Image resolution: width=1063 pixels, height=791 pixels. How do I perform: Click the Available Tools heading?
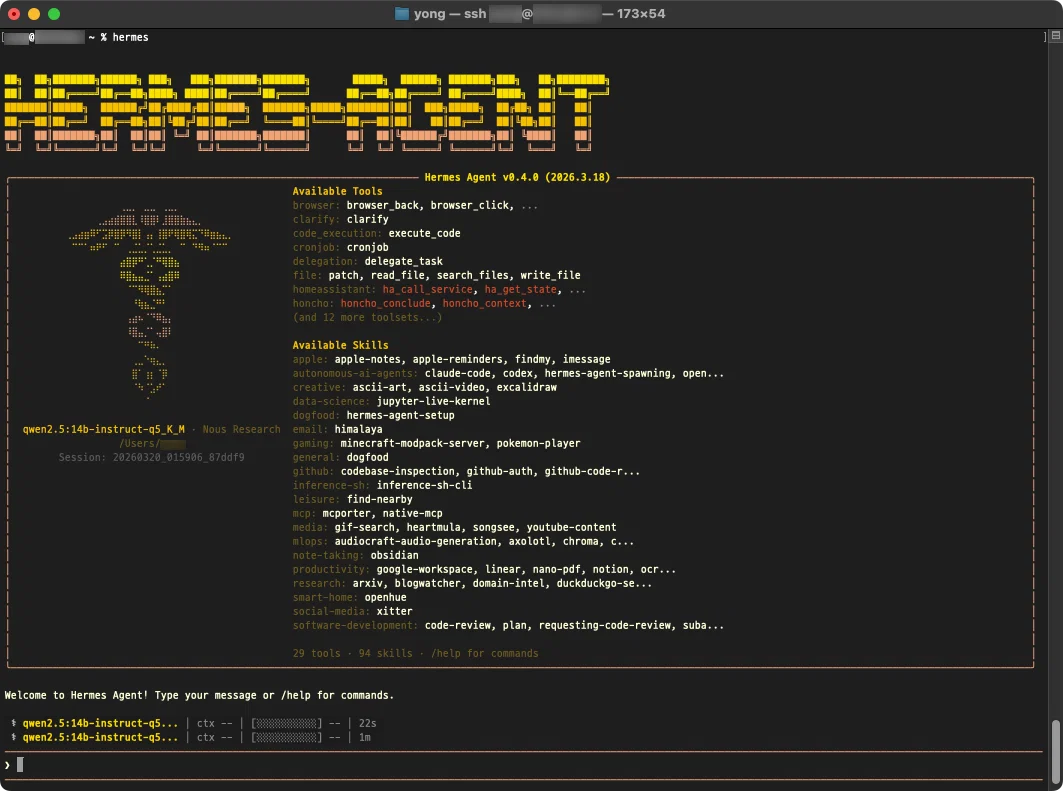[337, 191]
